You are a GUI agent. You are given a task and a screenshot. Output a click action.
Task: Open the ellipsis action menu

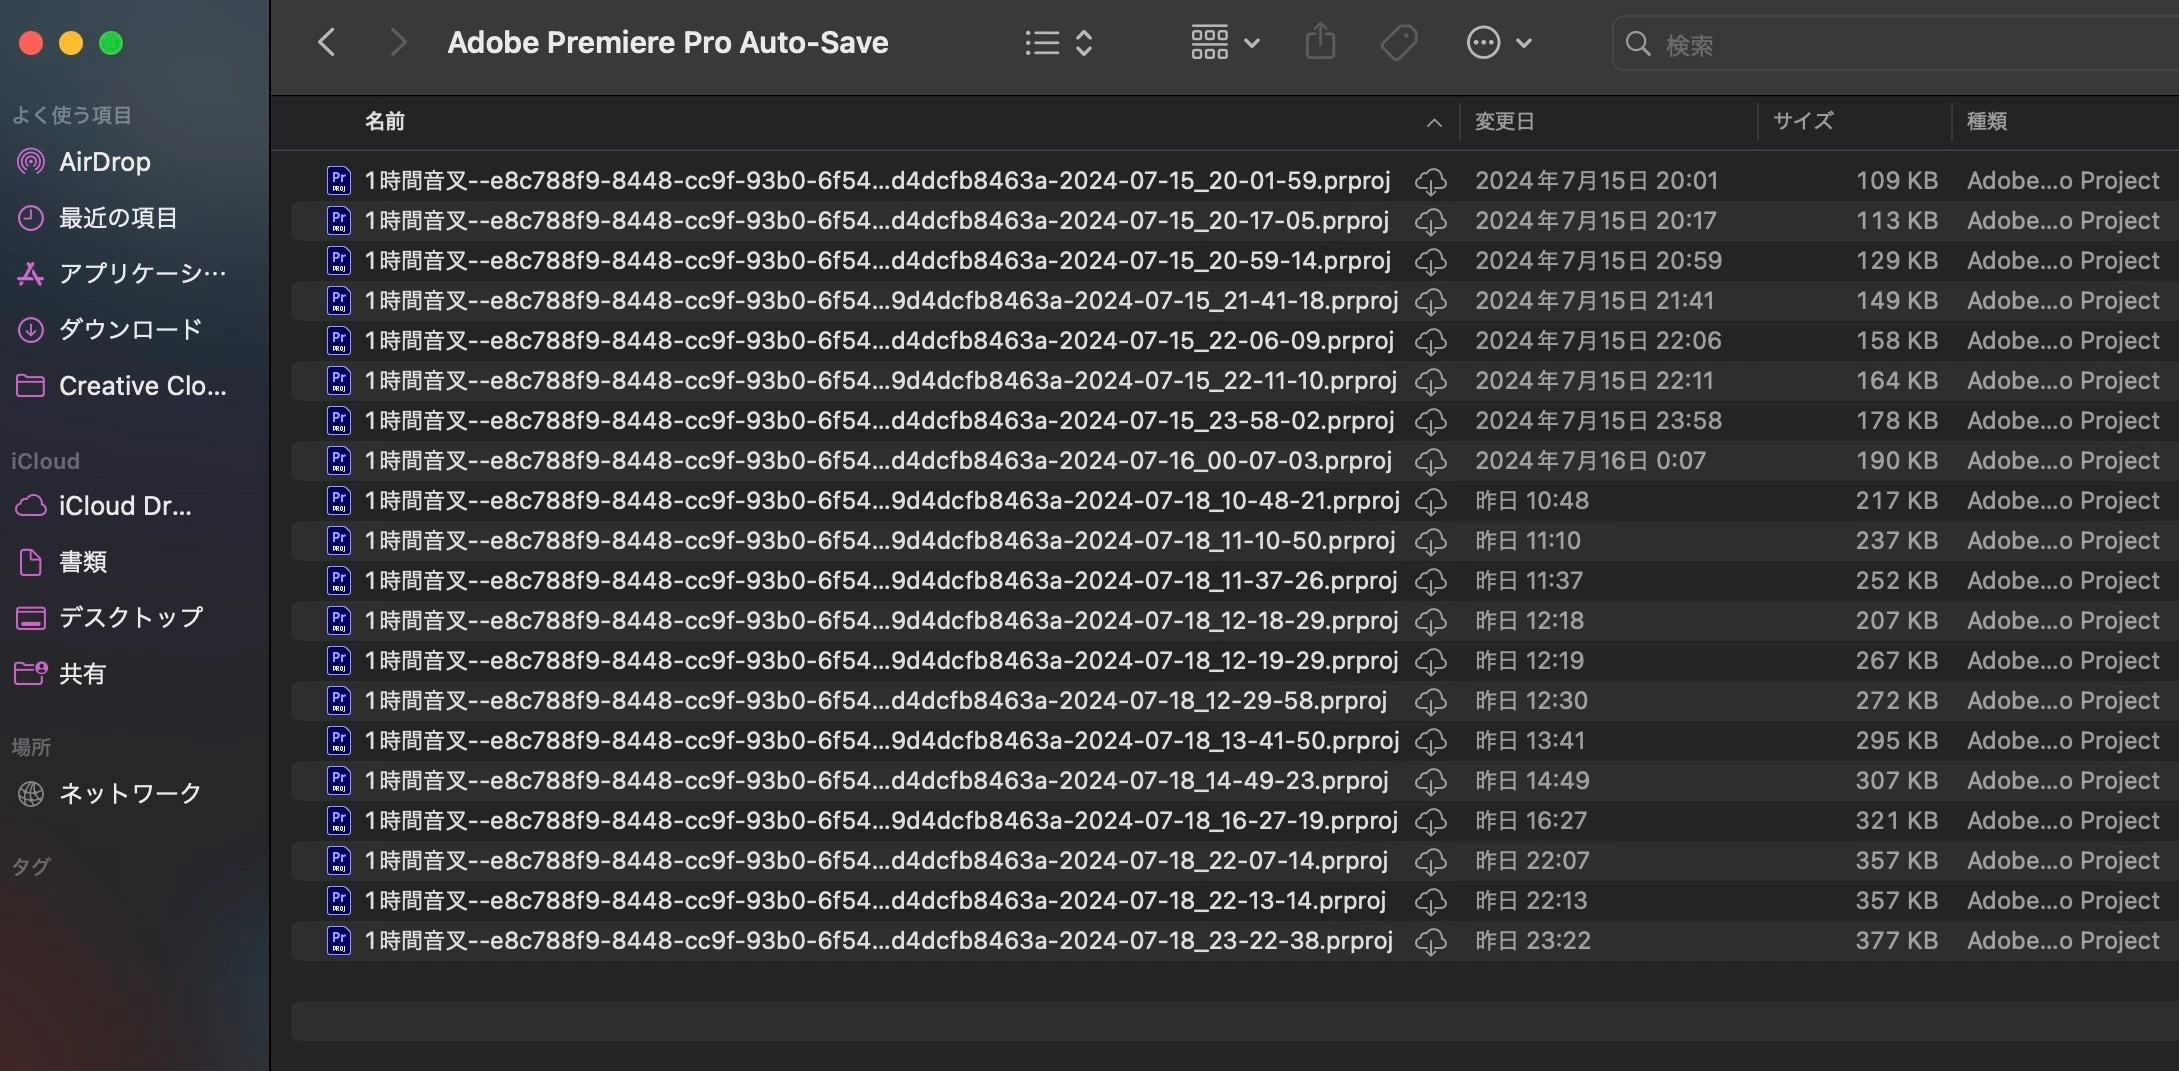point(1499,43)
